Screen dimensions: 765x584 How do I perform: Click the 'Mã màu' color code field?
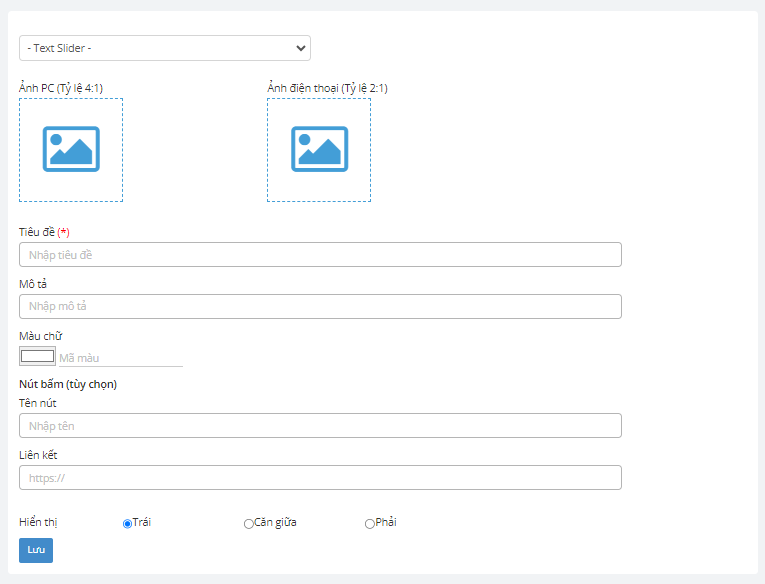pyautogui.click(x=120, y=358)
